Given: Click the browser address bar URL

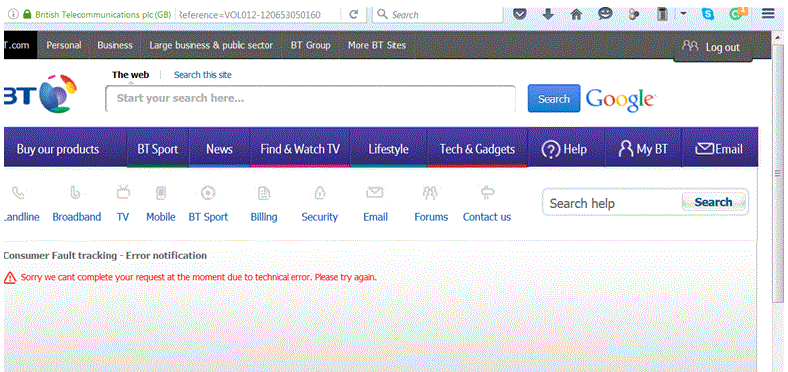Looking at the screenshot, I should (x=250, y=15).
